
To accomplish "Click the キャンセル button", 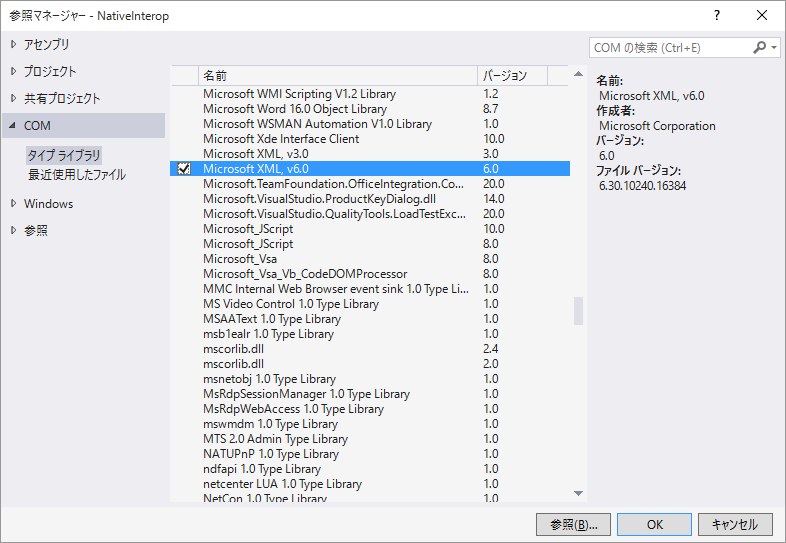I will pyautogui.click(x=735, y=524).
